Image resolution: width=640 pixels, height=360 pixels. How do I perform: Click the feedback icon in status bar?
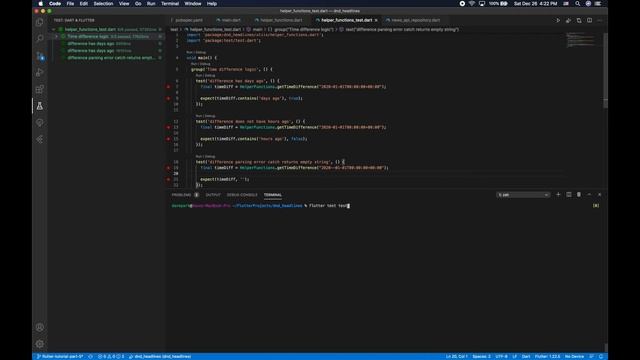(591, 356)
